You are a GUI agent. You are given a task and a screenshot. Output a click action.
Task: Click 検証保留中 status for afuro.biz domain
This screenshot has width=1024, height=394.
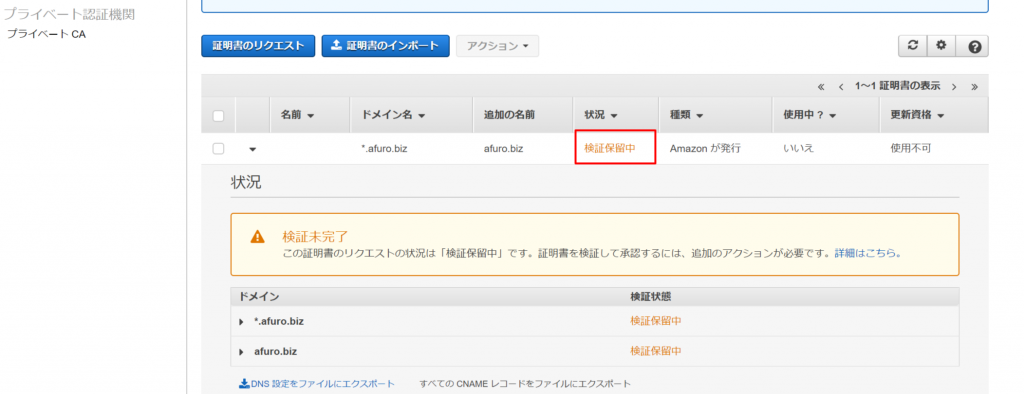point(656,351)
